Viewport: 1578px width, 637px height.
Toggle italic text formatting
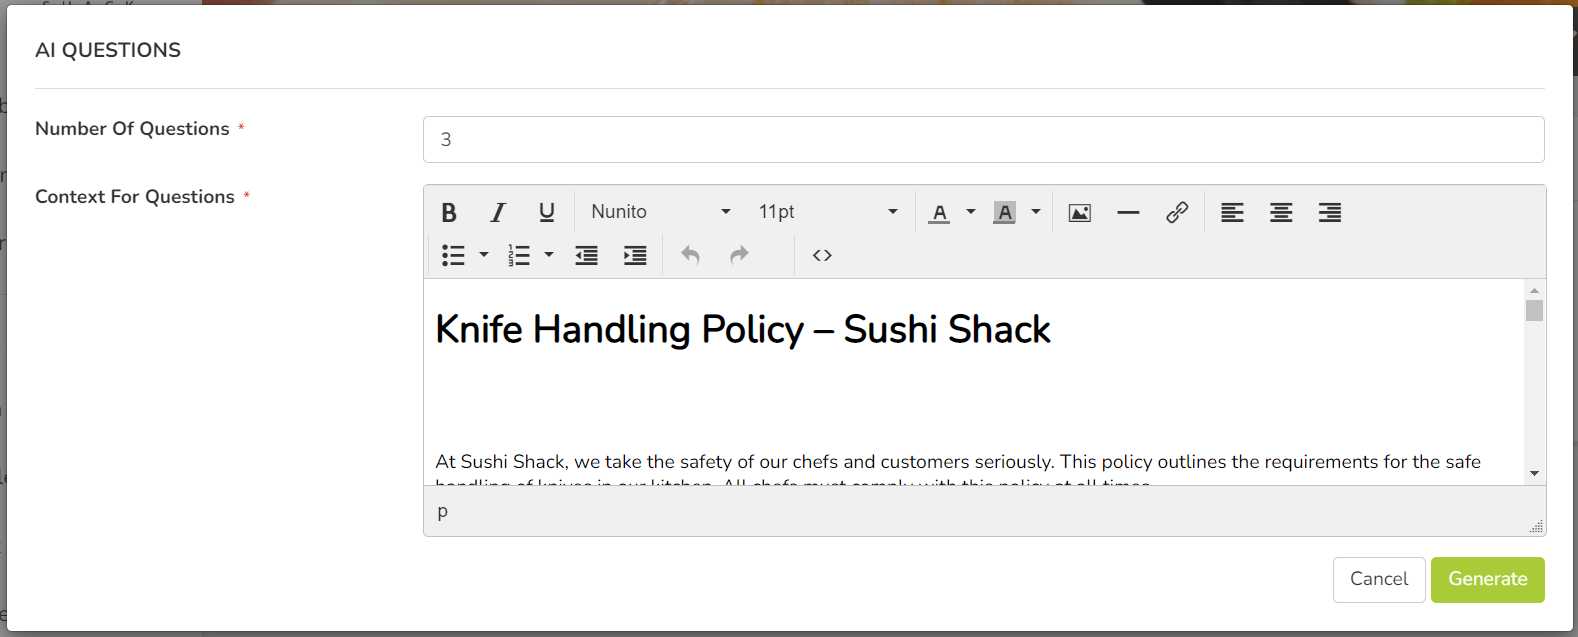[498, 212]
